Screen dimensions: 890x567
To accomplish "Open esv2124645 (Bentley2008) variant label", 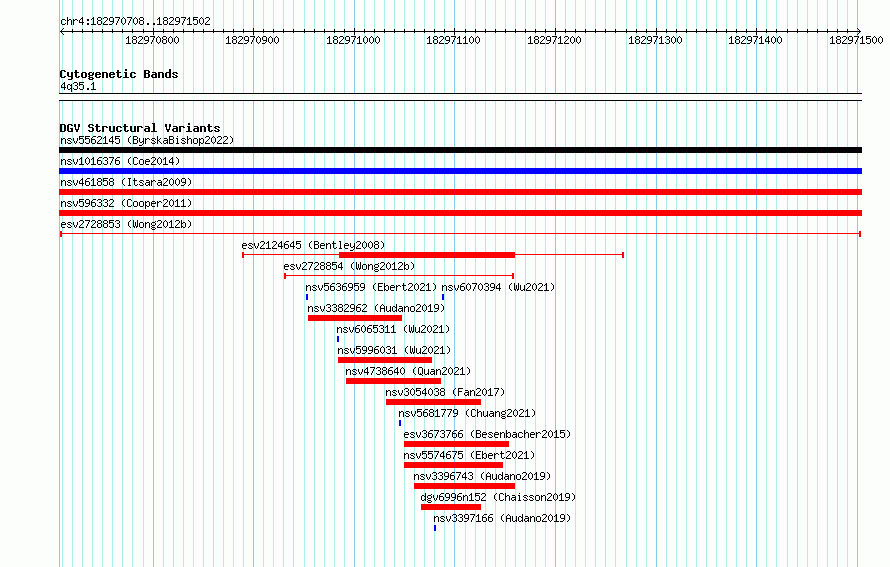I will pos(313,245).
